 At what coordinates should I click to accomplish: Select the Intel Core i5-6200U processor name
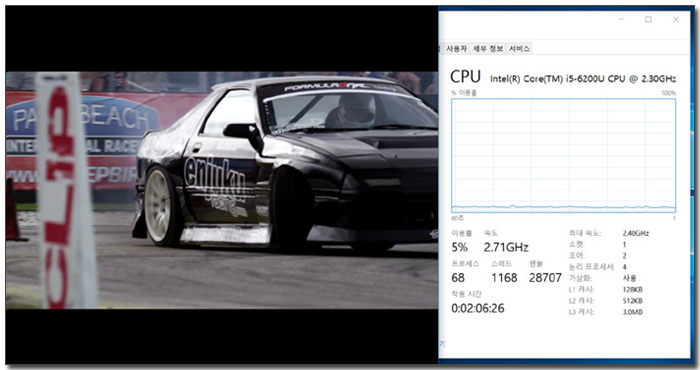tap(583, 79)
